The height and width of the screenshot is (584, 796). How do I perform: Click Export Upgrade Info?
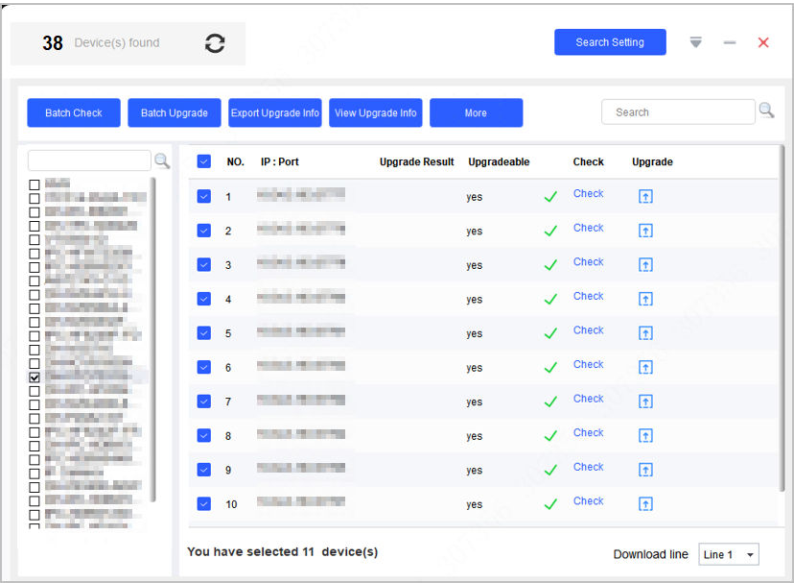(x=275, y=113)
